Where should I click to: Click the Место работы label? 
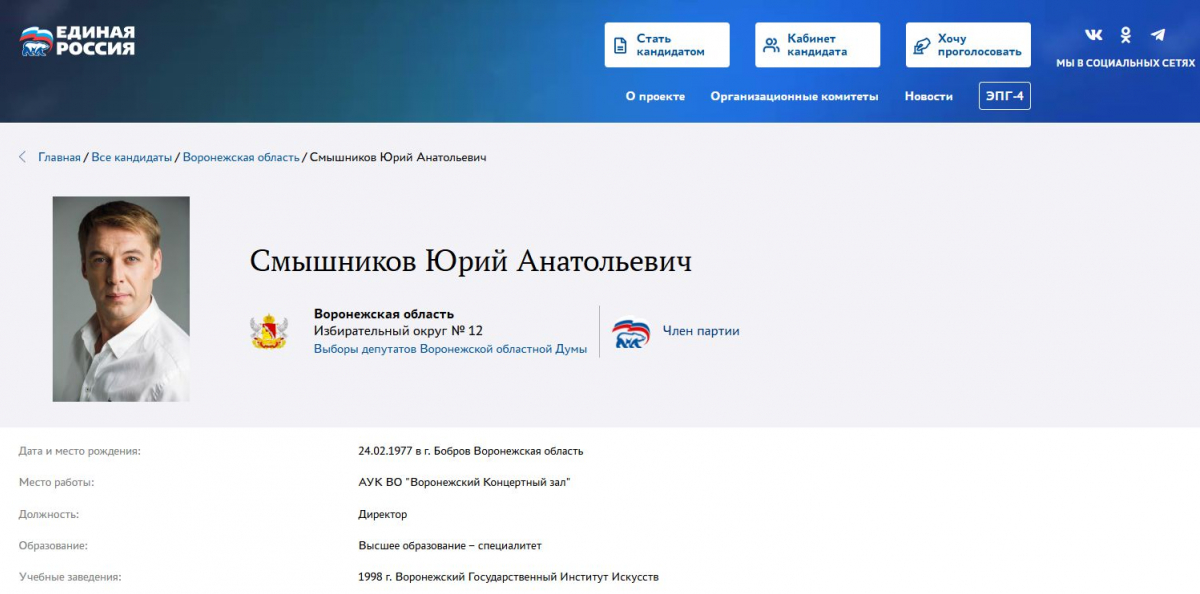[x=57, y=483]
